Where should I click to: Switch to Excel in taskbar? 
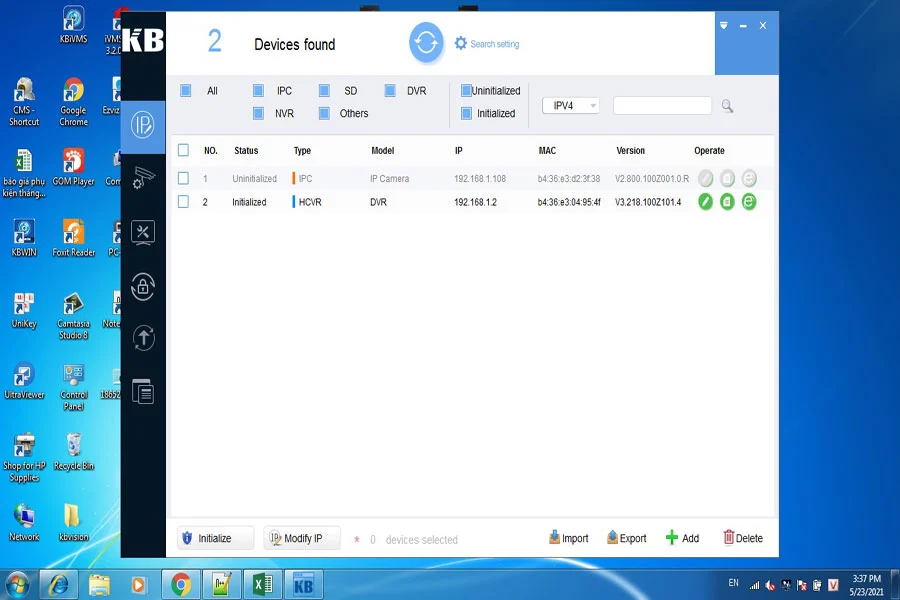pos(262,584)
